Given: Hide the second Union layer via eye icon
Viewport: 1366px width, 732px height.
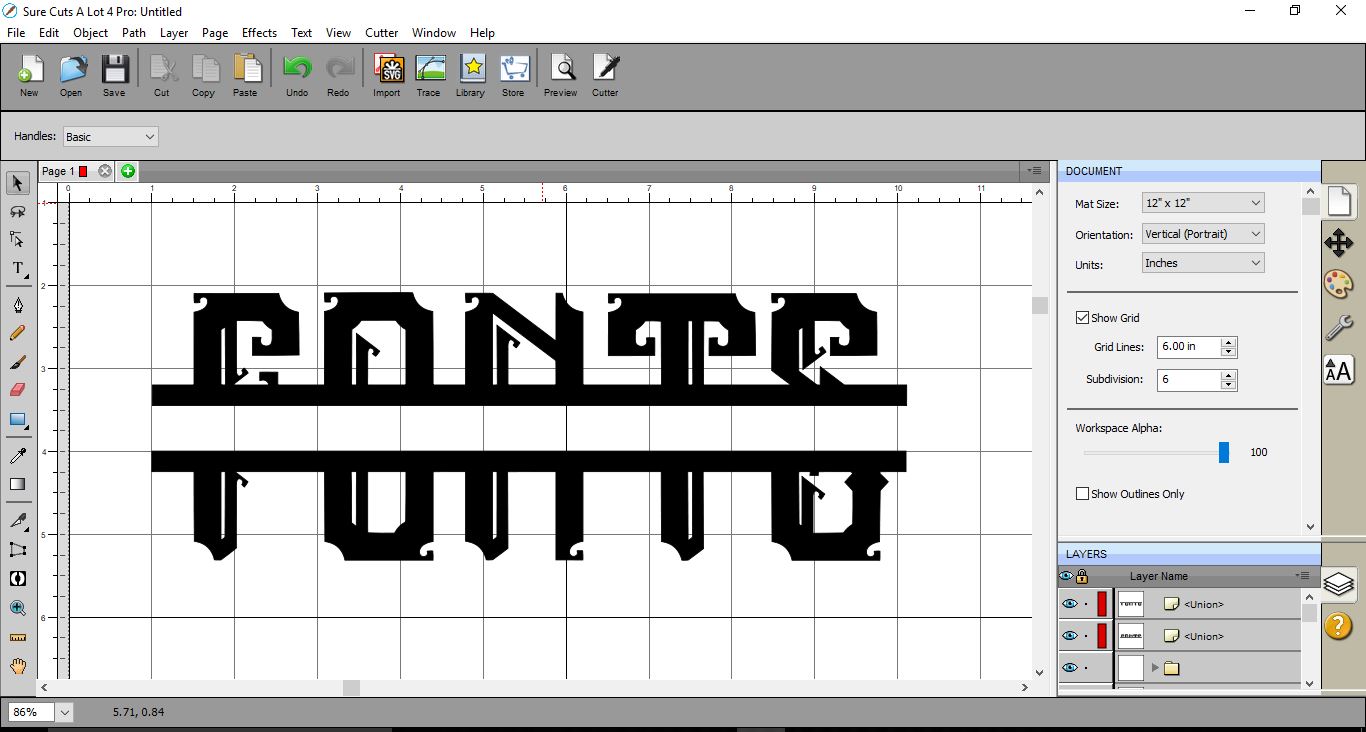Looking at the screenshot, I should 1069,636.
